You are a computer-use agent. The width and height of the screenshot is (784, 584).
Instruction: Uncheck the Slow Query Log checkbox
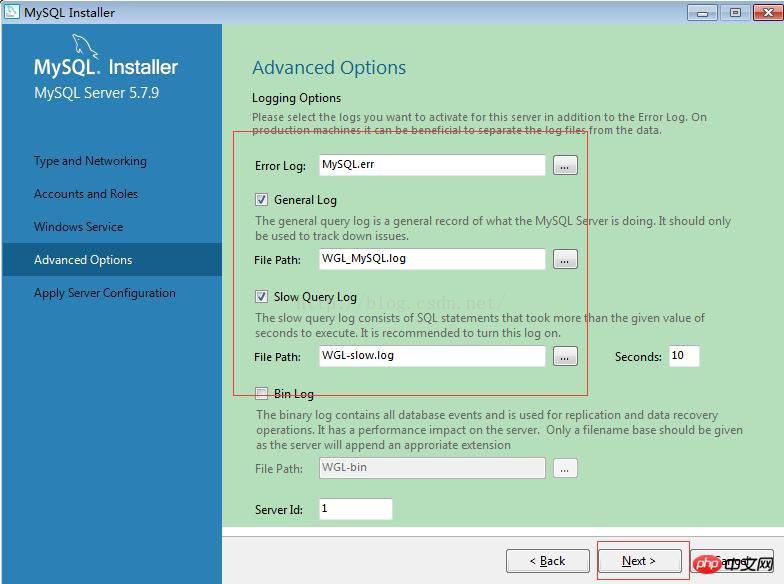coord(261,296)
